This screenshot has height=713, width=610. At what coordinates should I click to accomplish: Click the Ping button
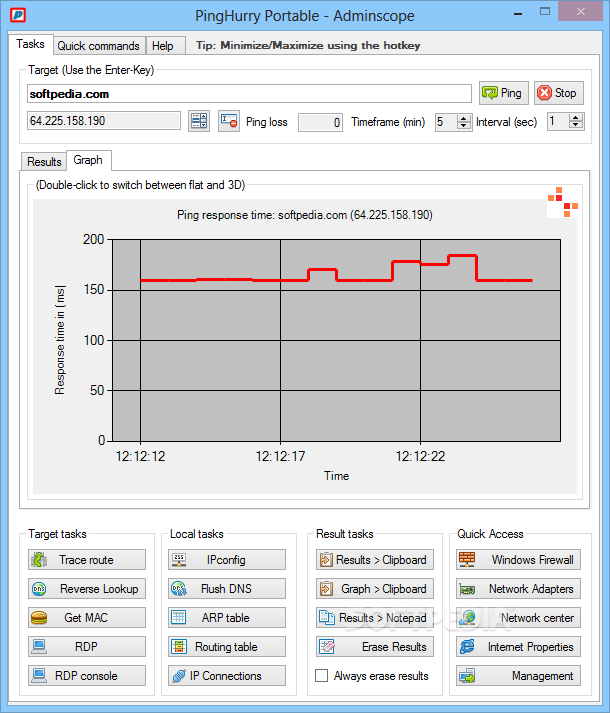point(504,93)
